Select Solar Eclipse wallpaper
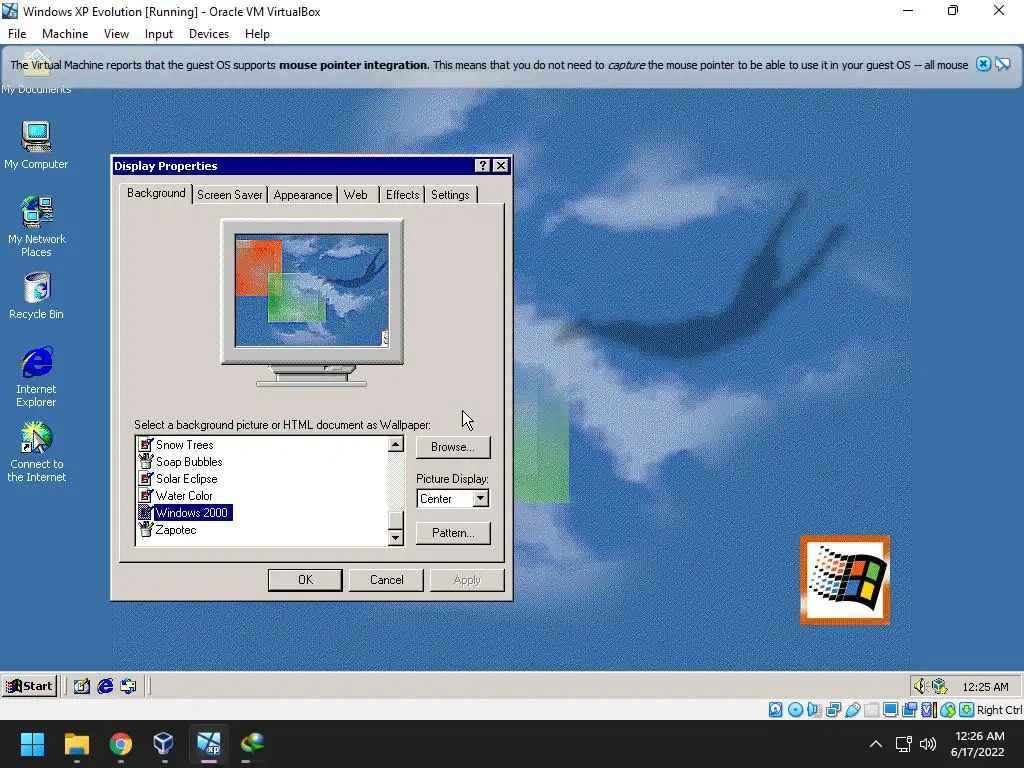This screenshot has height=768, width=1024. tap(178, 479)
